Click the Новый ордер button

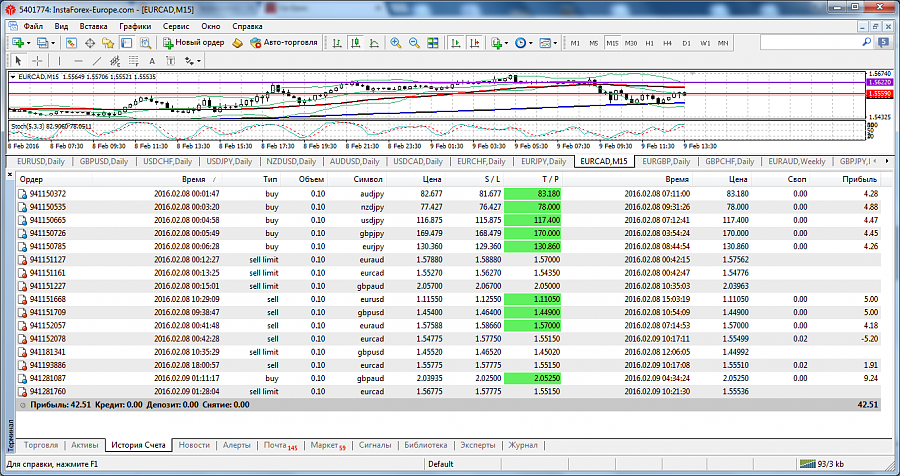click(x=193, y=42)
